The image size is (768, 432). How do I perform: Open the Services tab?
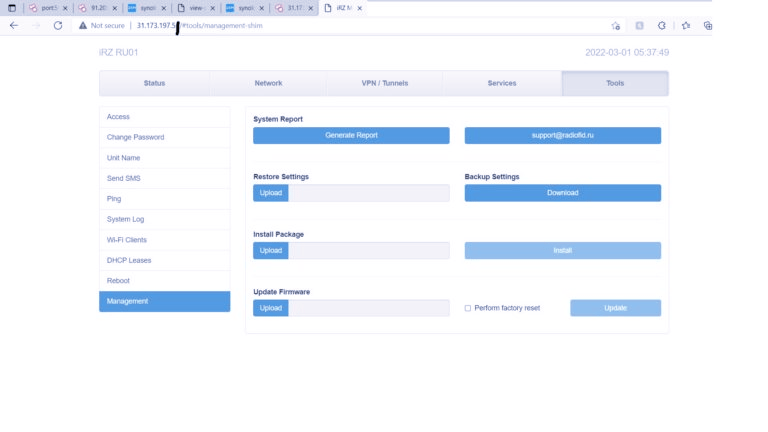502,83
